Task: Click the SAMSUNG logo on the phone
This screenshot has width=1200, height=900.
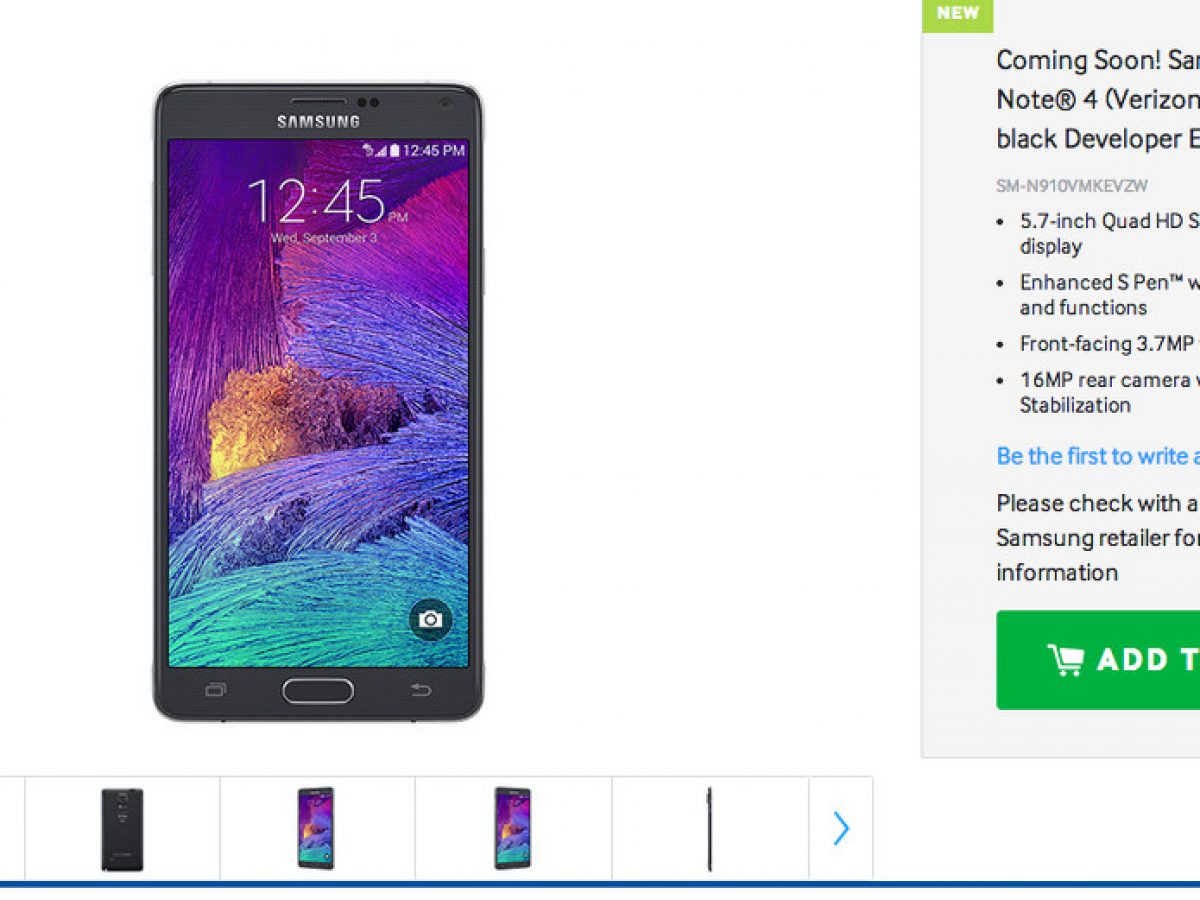Action: 318,122
